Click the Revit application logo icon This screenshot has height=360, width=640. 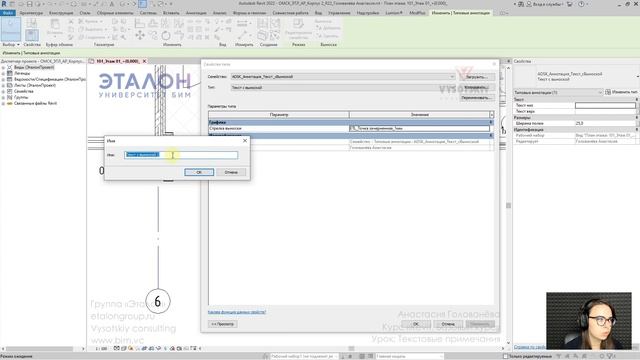[4, 4]
